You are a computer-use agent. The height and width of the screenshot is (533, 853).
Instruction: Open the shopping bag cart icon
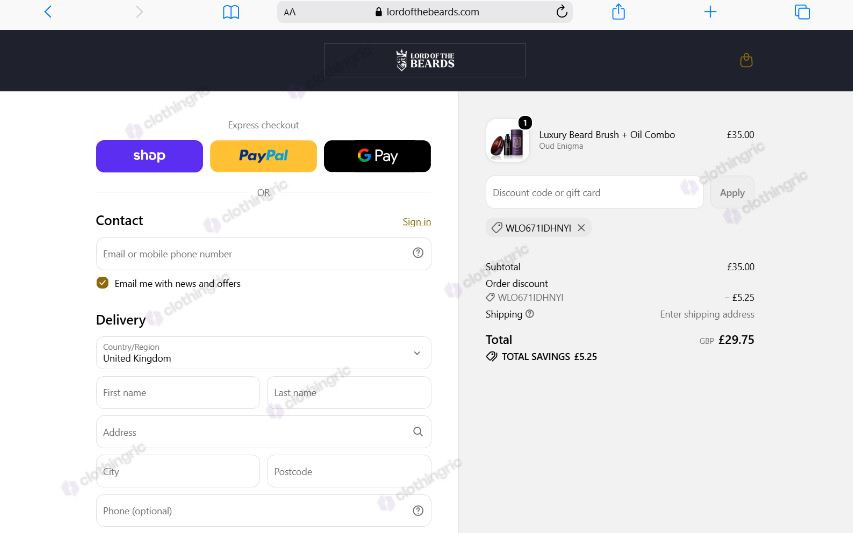click(x=746, y=60)
